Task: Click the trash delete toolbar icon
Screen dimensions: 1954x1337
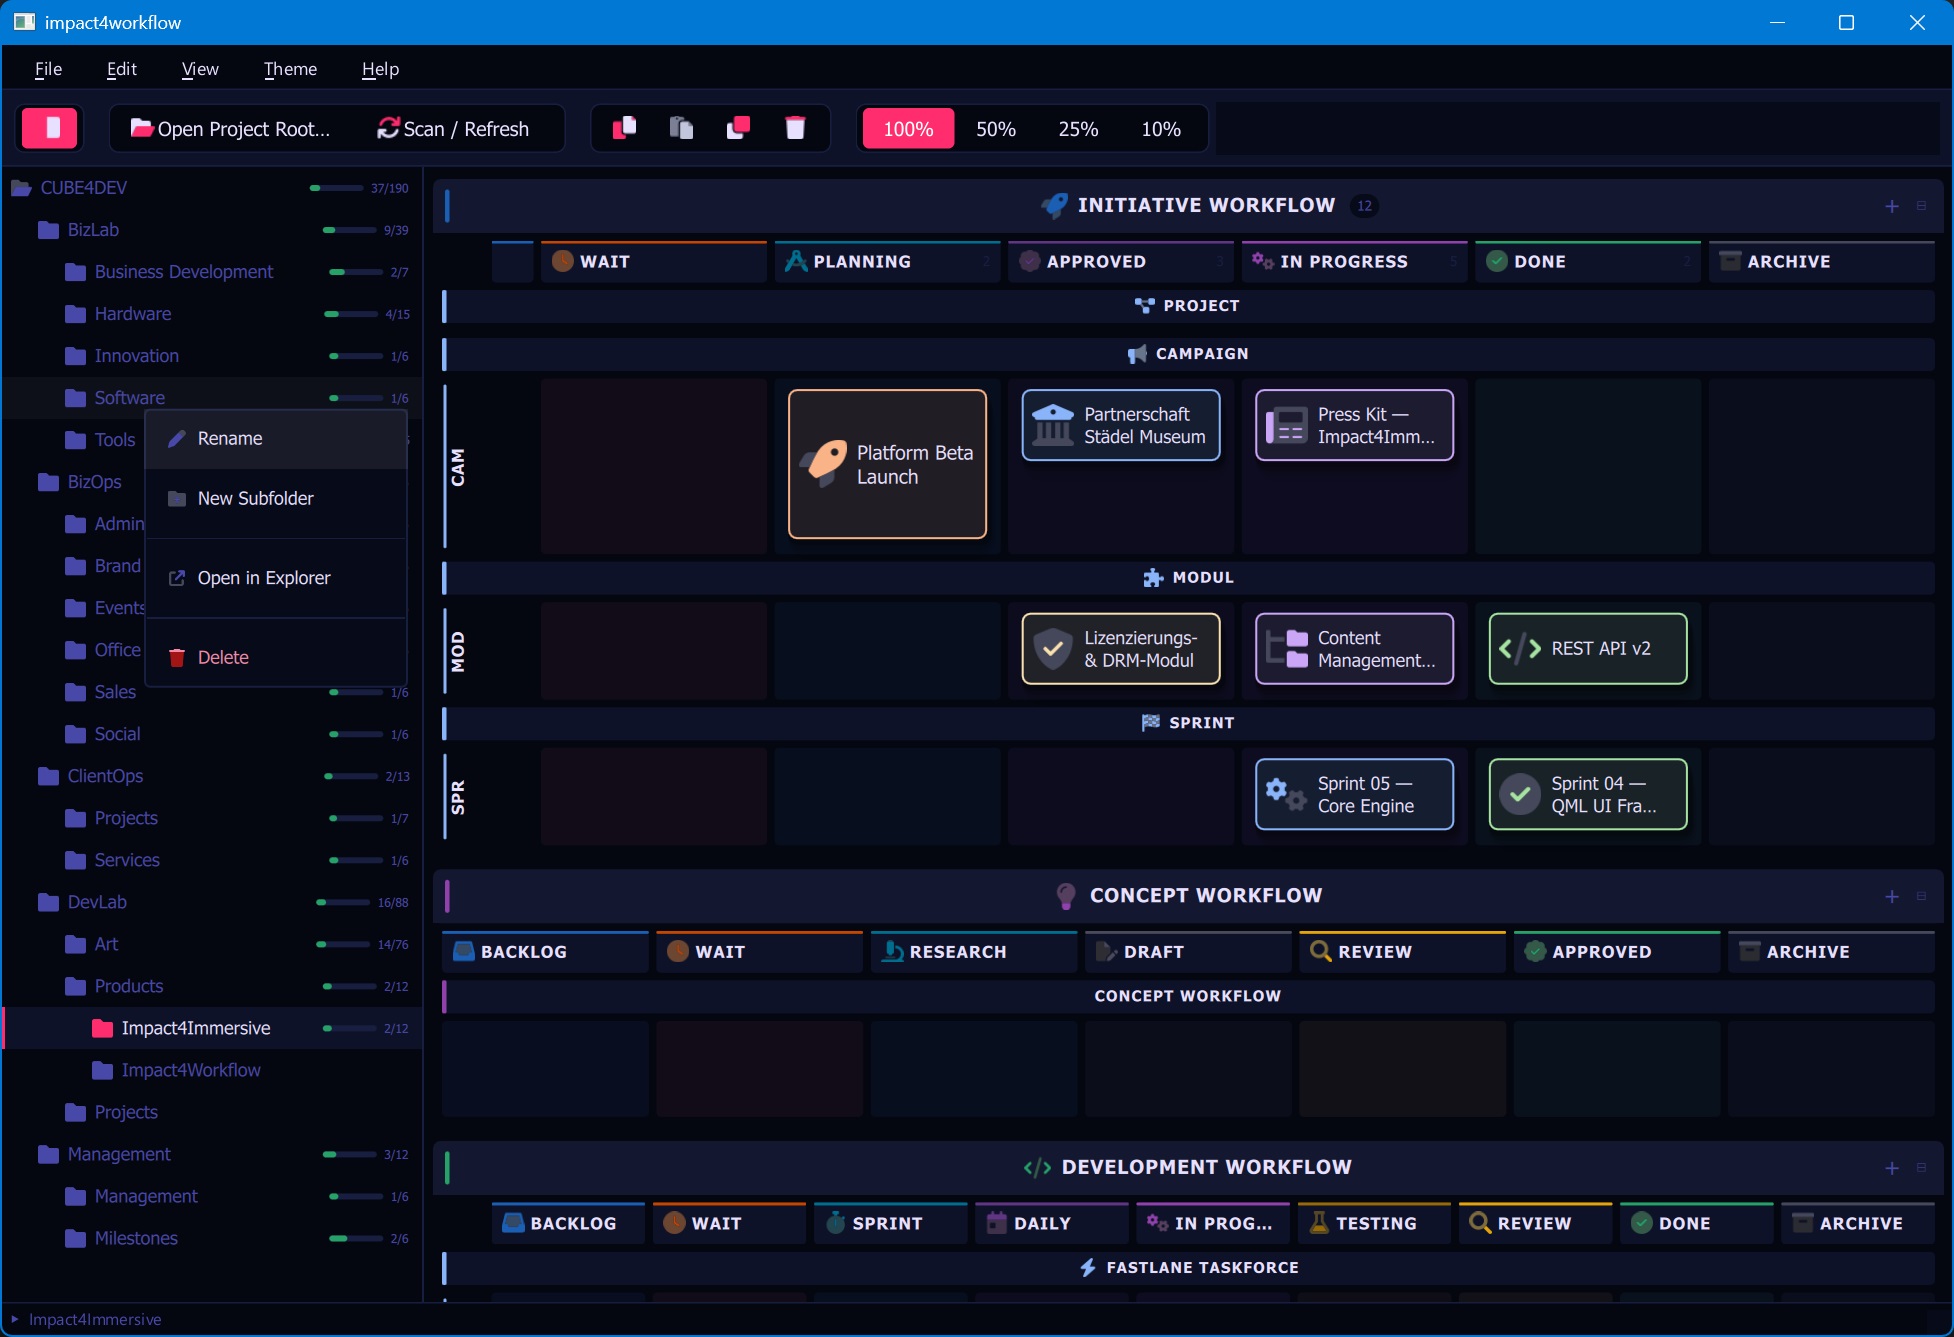Action: [x=795, y=128]
